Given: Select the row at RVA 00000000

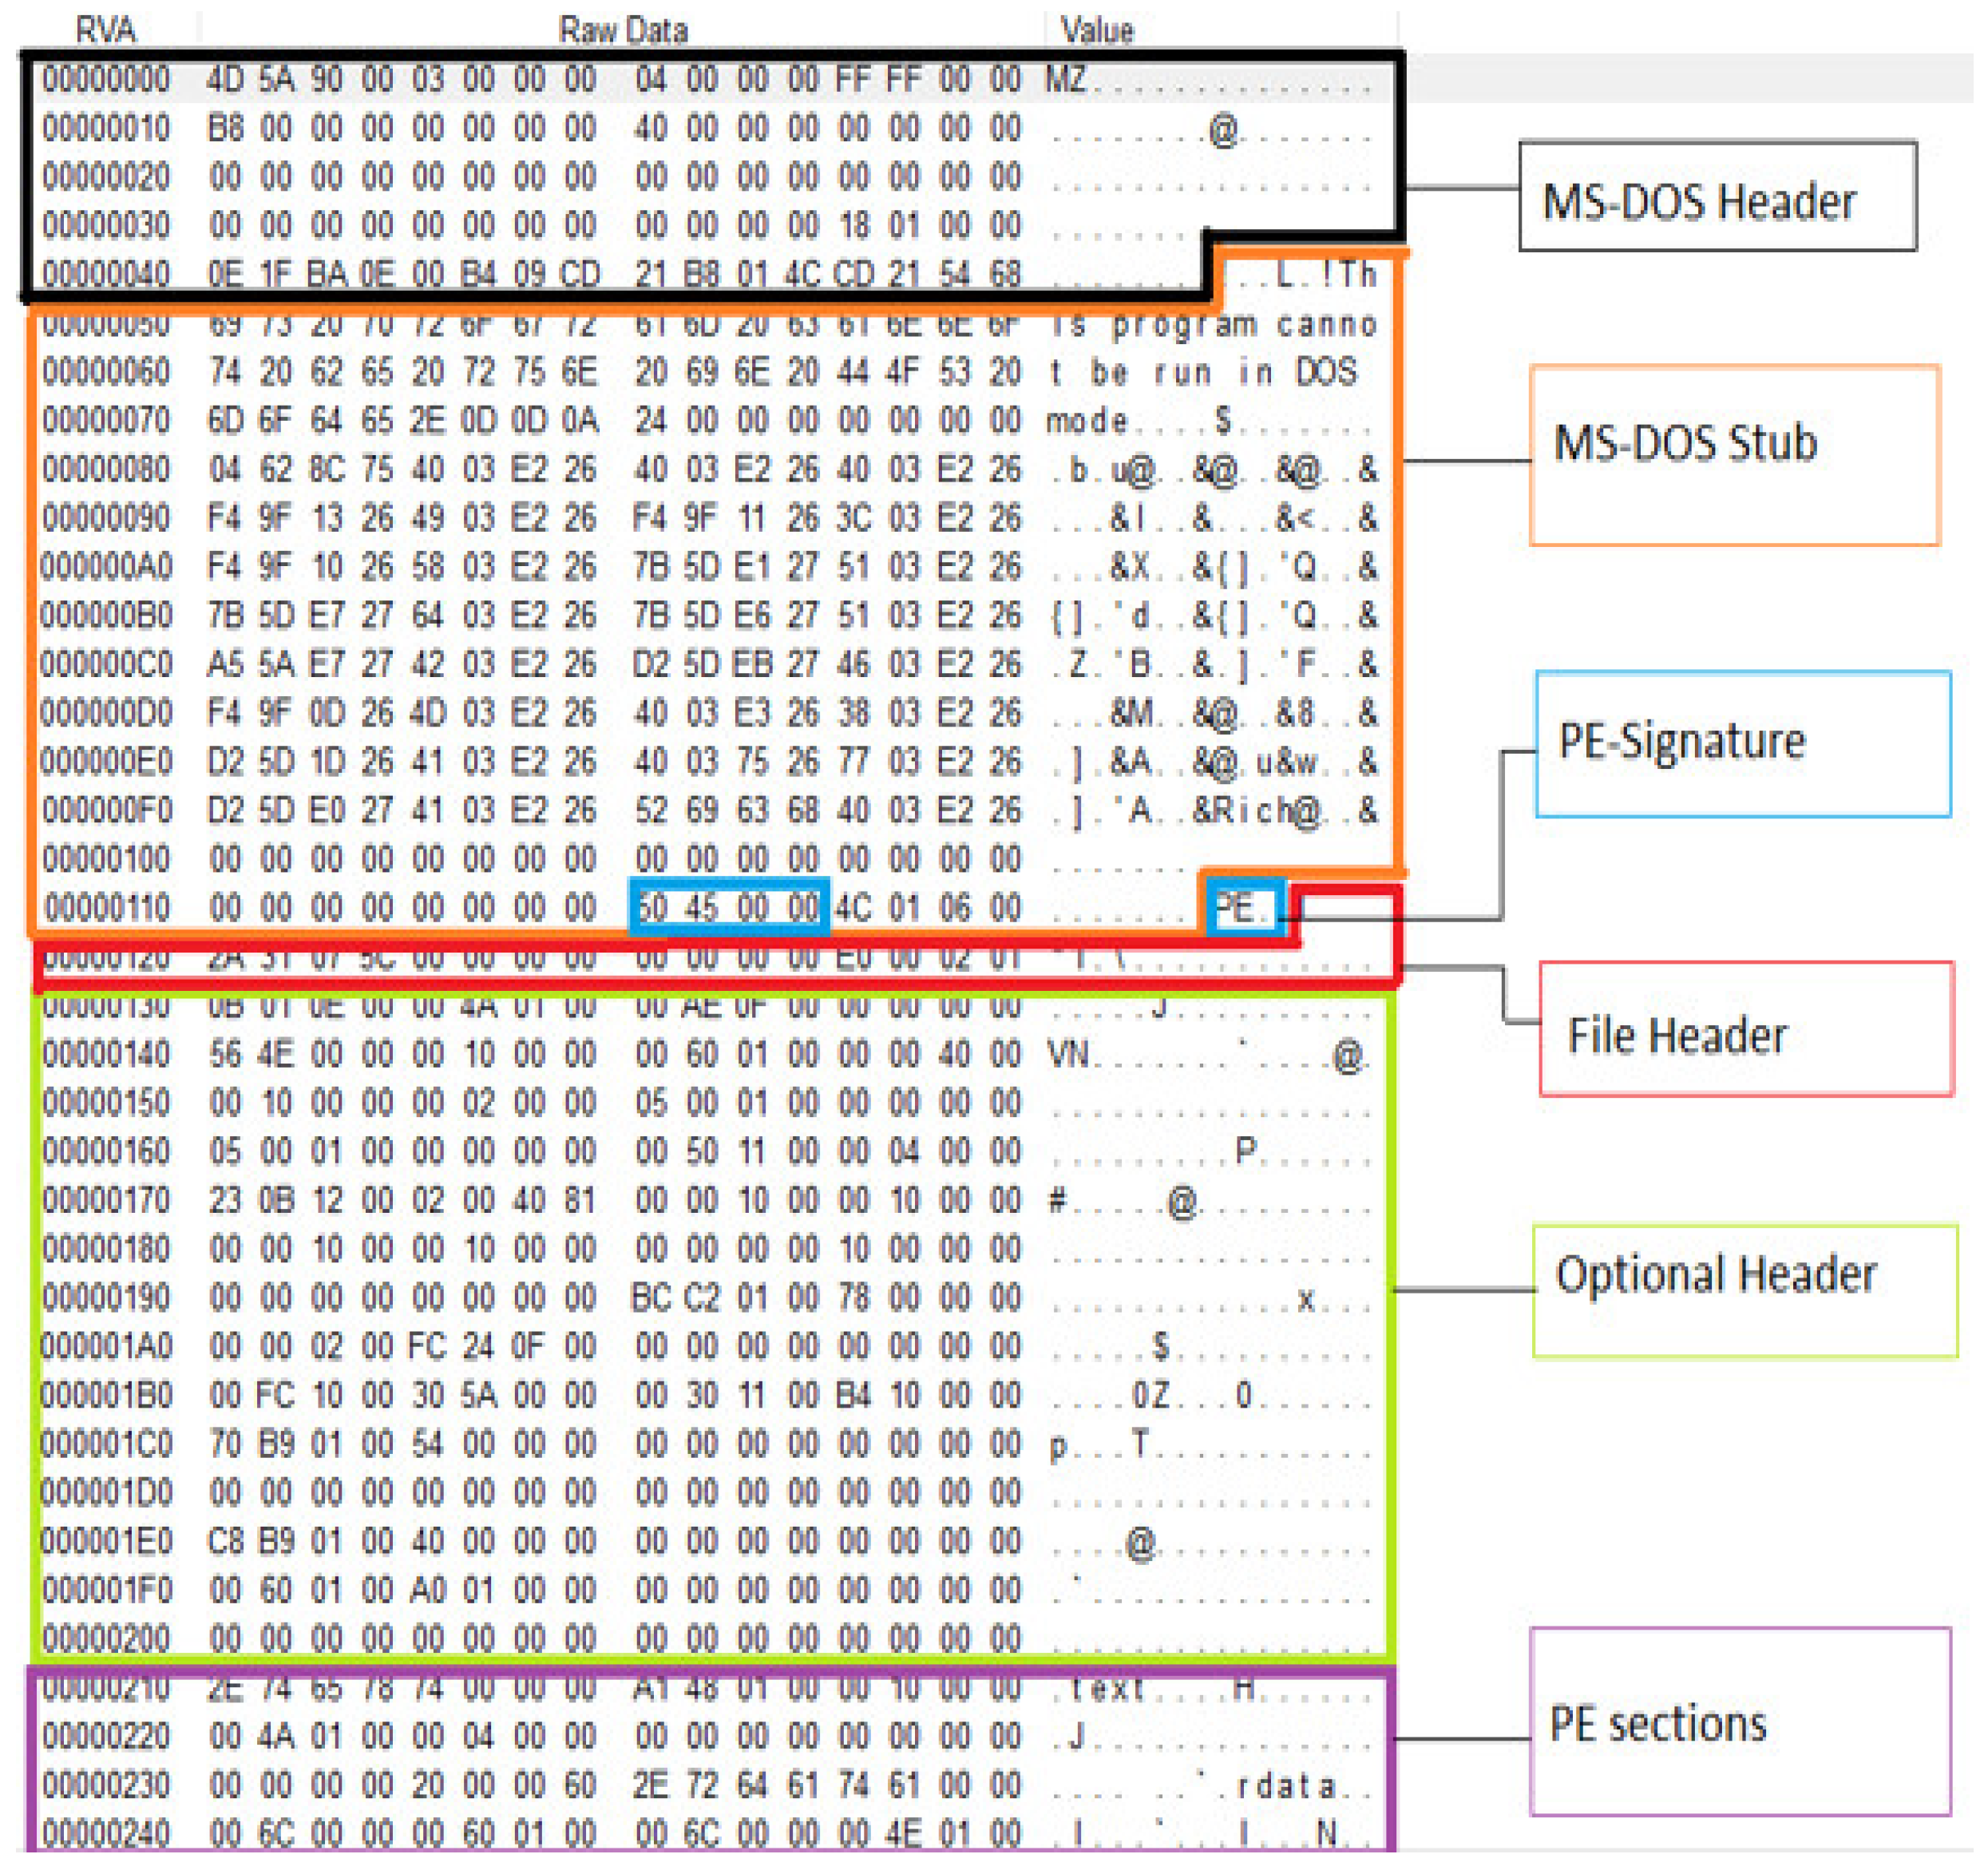Looking at the screenshot, I should 106,79.
